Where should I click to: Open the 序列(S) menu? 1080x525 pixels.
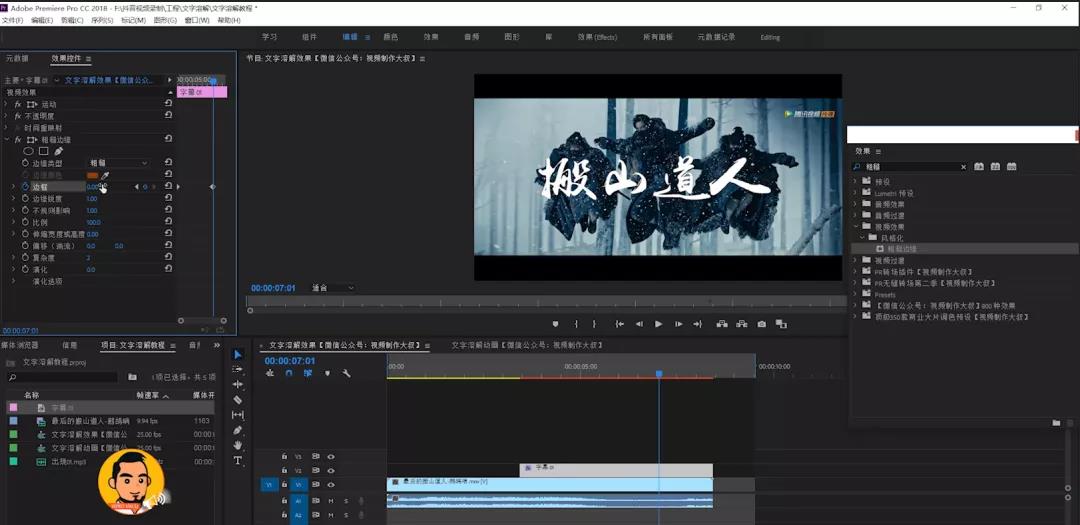(101, 21)
